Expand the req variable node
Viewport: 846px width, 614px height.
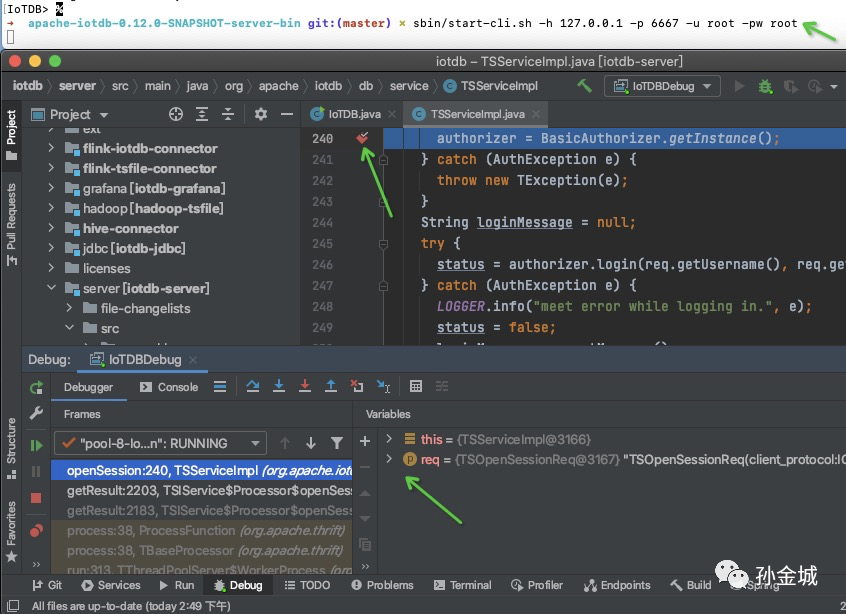click(x=389, y=459)
